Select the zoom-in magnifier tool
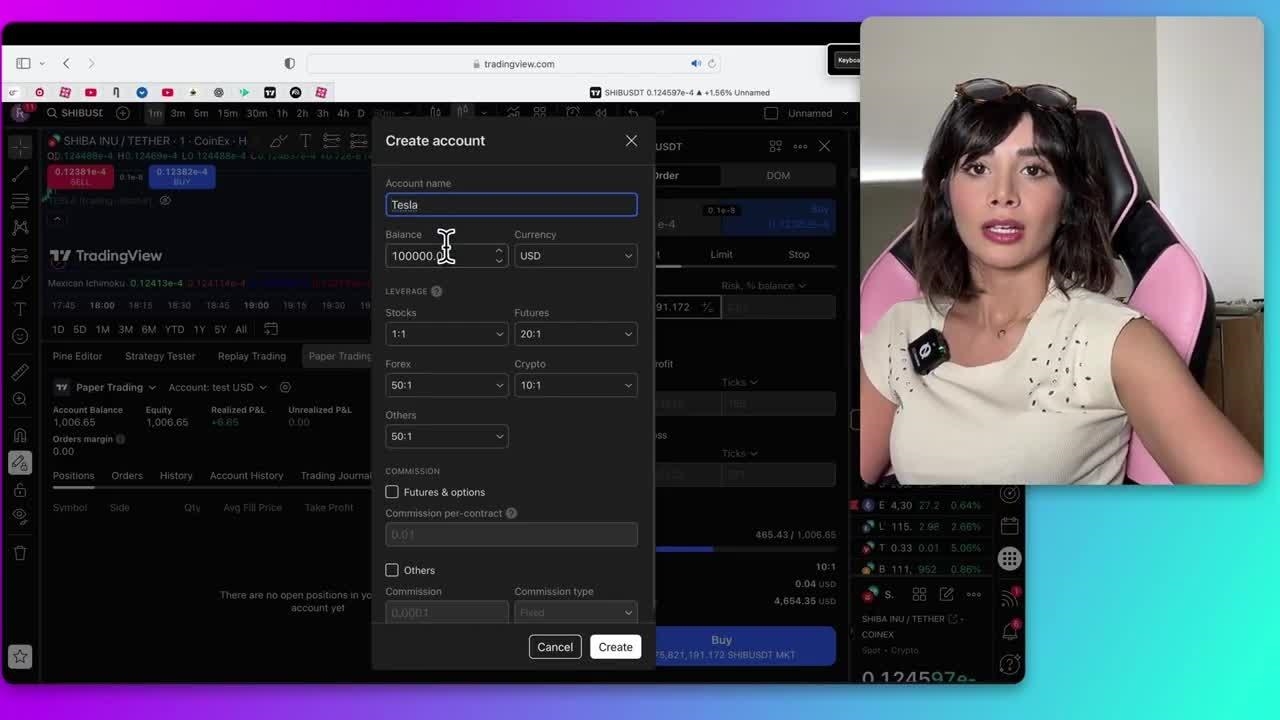Viewport: 1280px width, 720px height. (20, 399)
